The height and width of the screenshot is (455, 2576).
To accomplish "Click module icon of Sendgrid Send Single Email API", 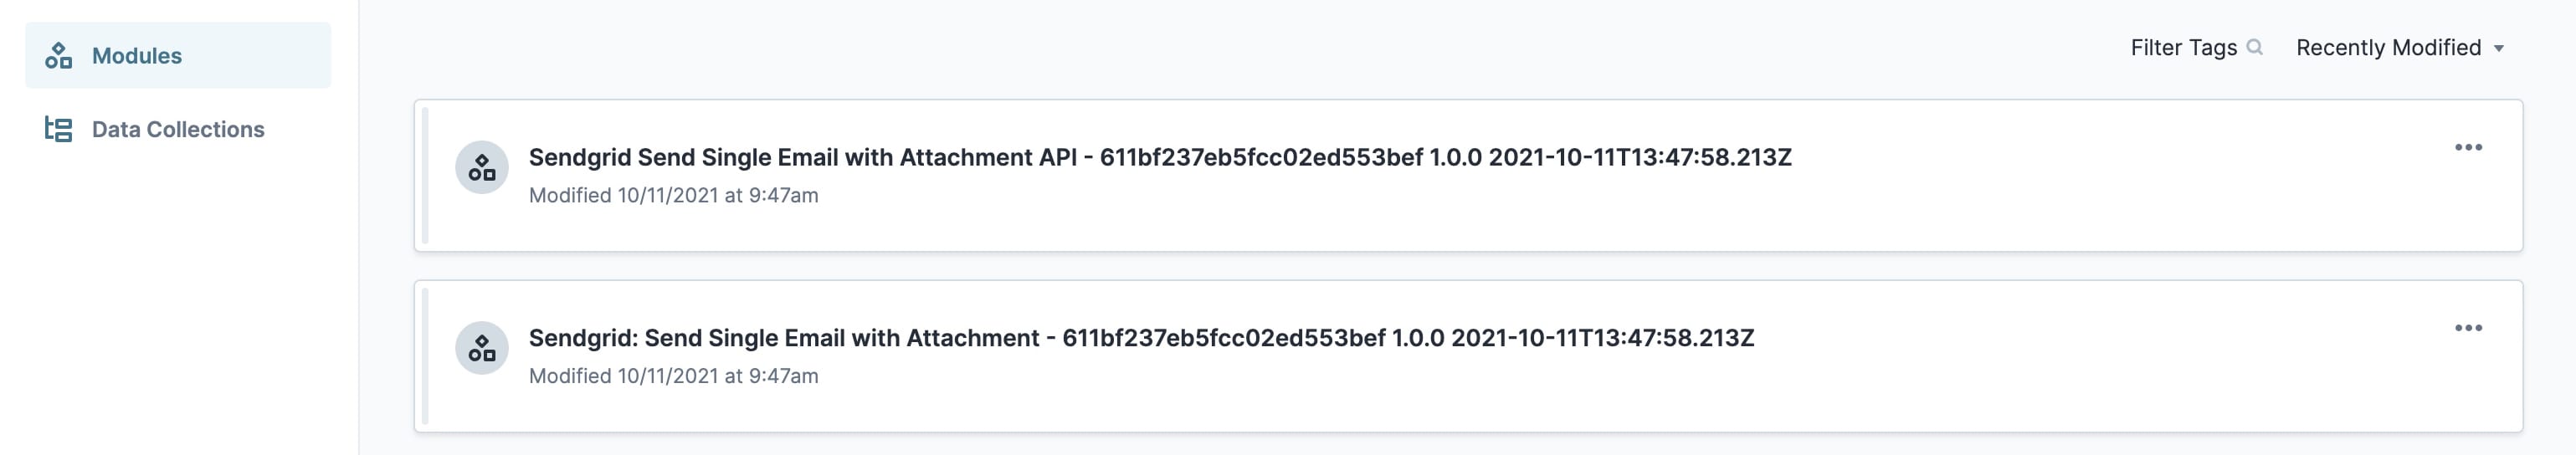I will (482, 167).
